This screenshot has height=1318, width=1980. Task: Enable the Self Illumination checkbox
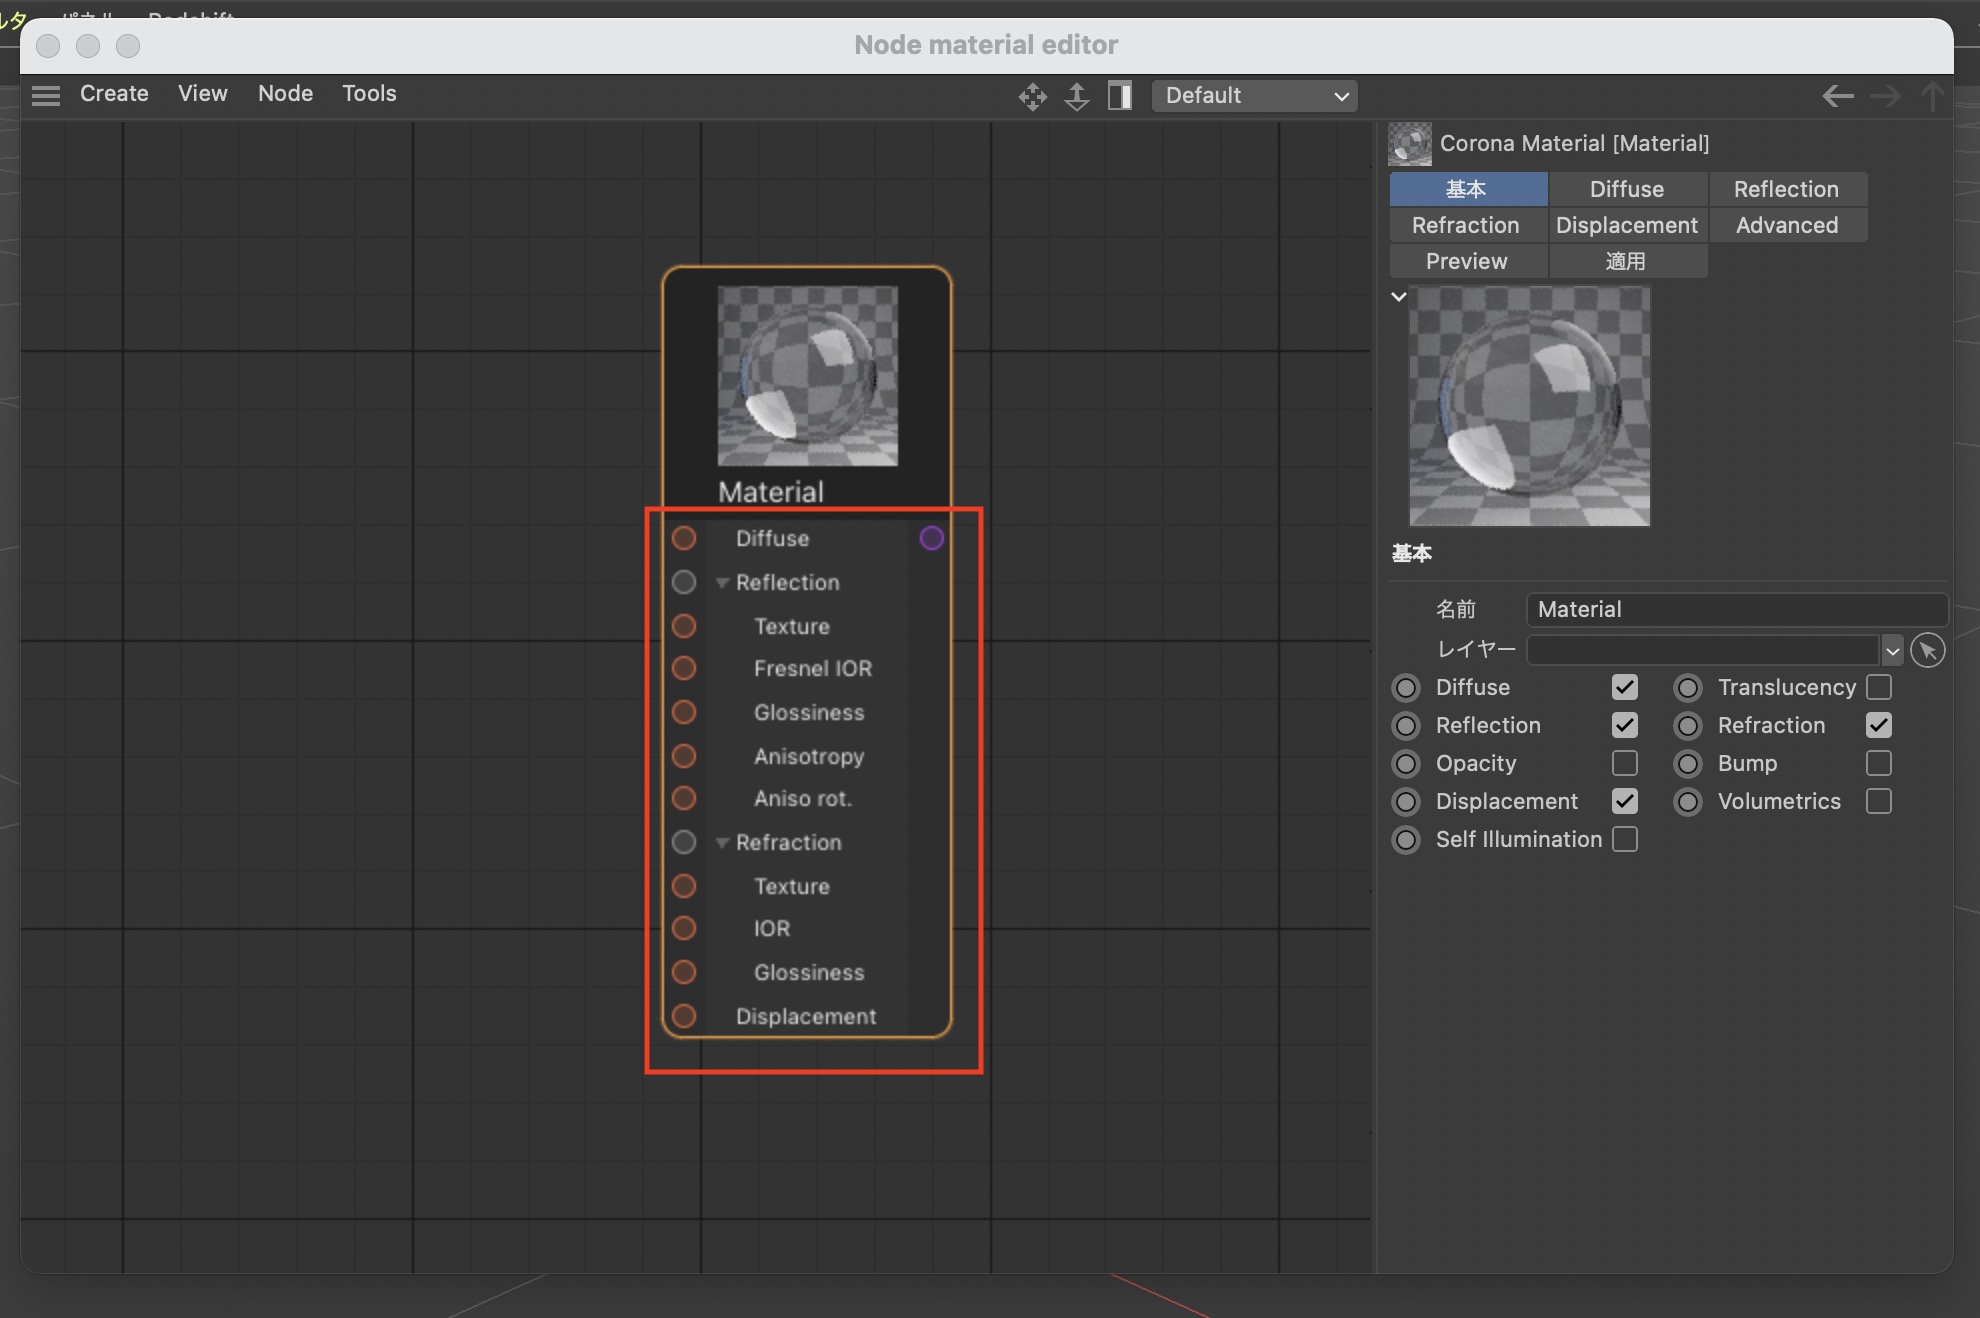1624,839
